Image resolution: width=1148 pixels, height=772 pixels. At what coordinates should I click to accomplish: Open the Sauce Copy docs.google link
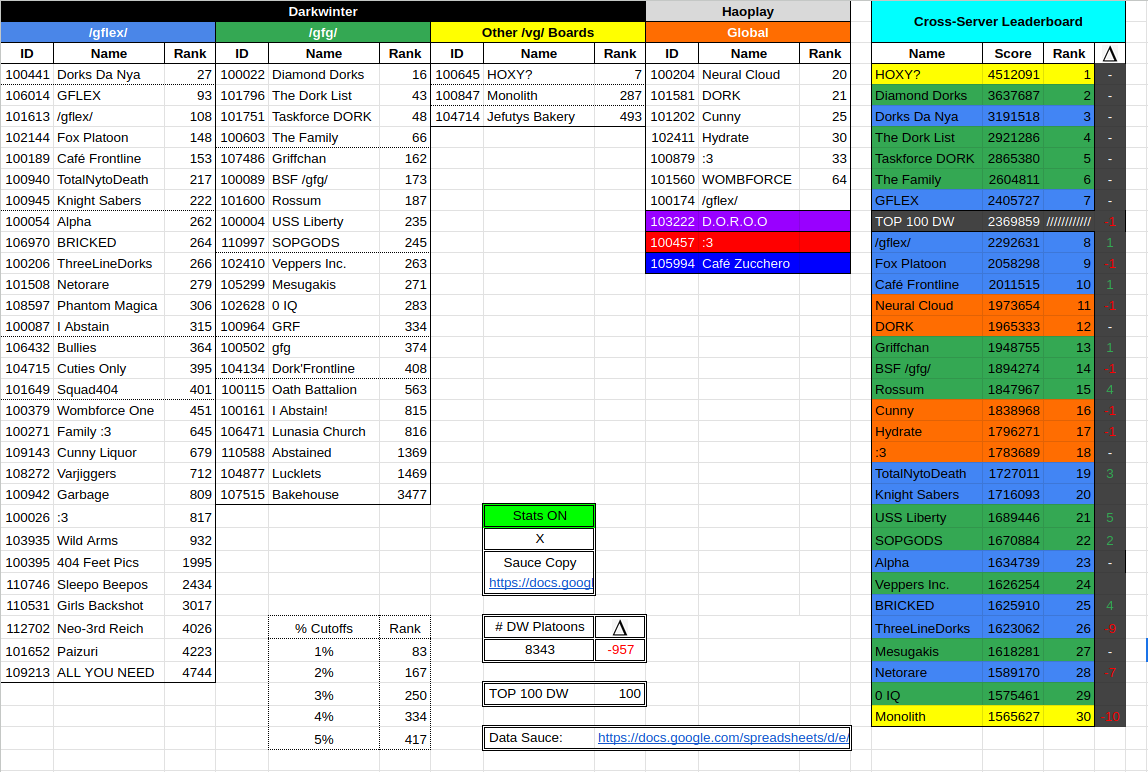point(540,583)
